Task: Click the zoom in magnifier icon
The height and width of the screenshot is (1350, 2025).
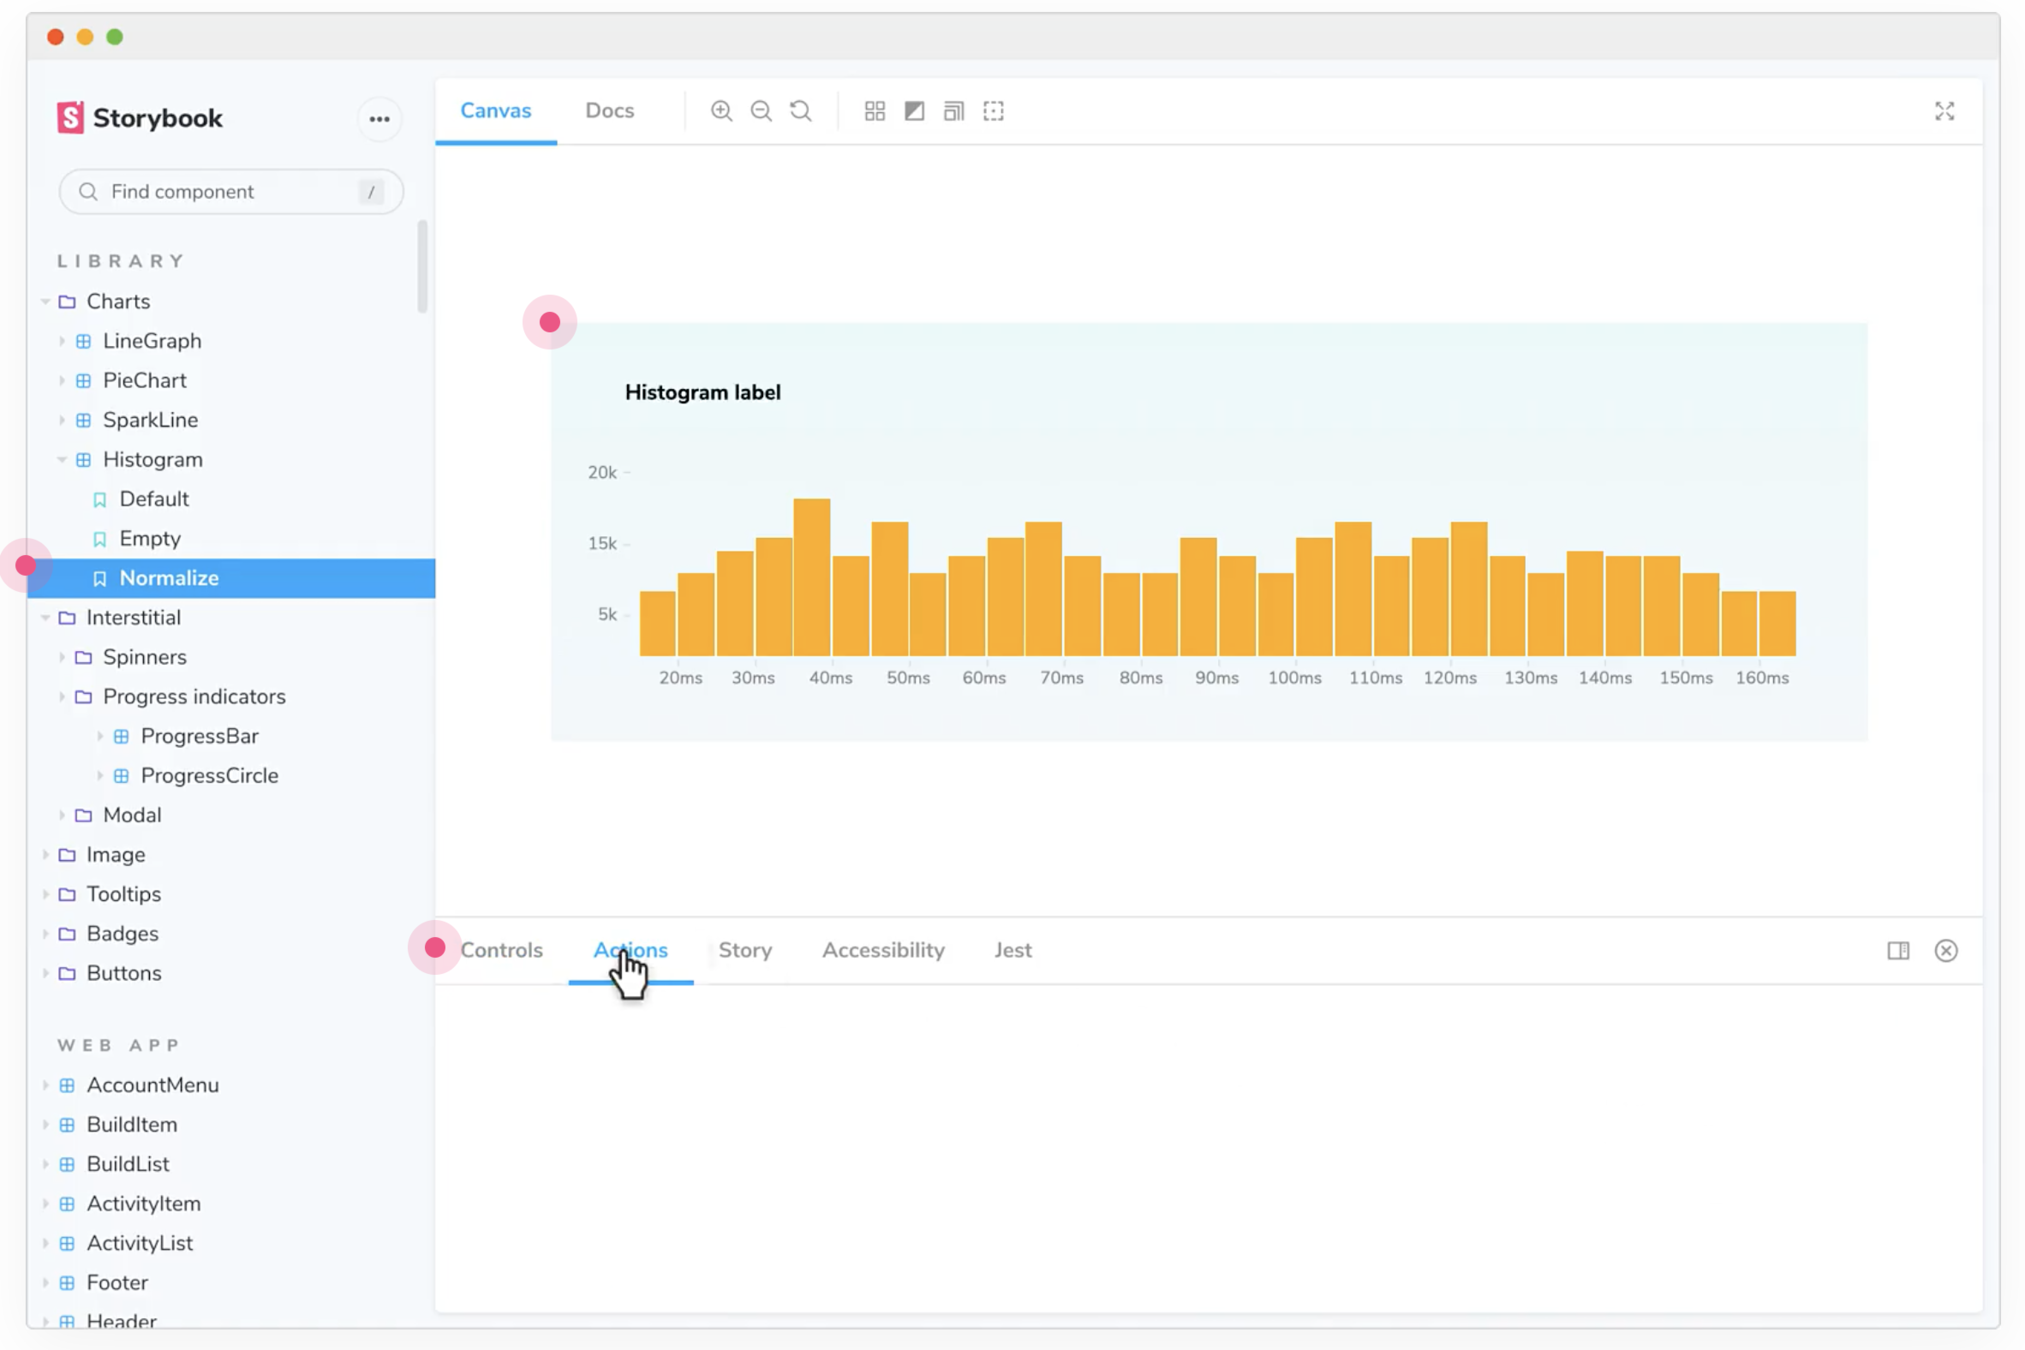Action: click(721, 111)
